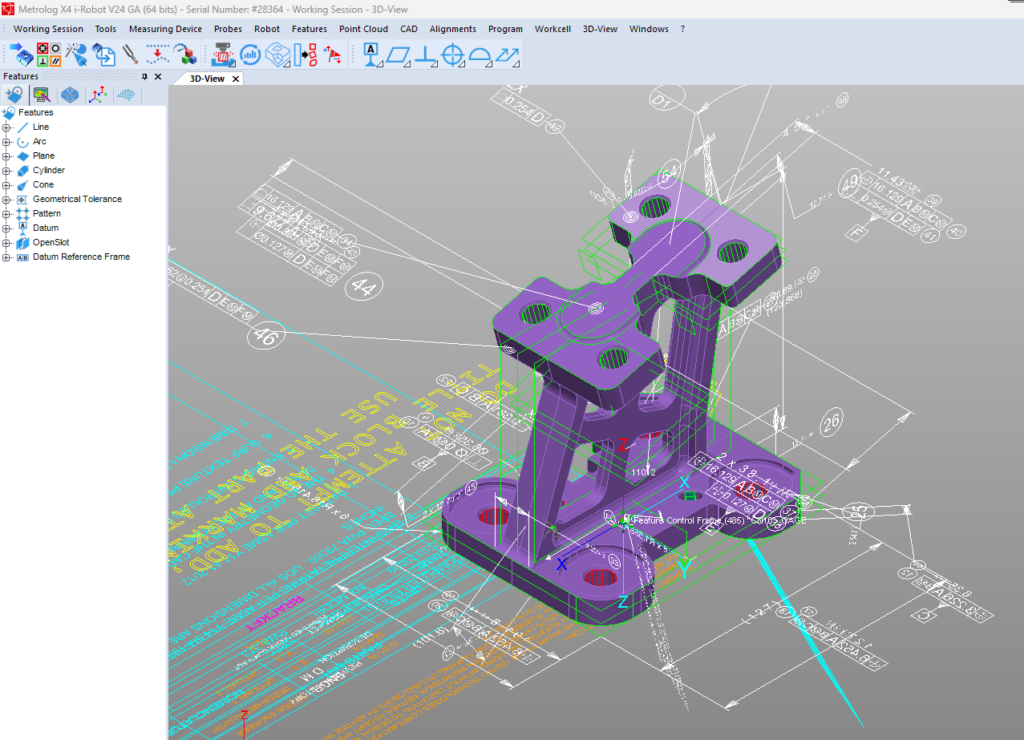Open the circular statistics chart icon
This screenshot has height=740, width=1024.
coord(250,55)
